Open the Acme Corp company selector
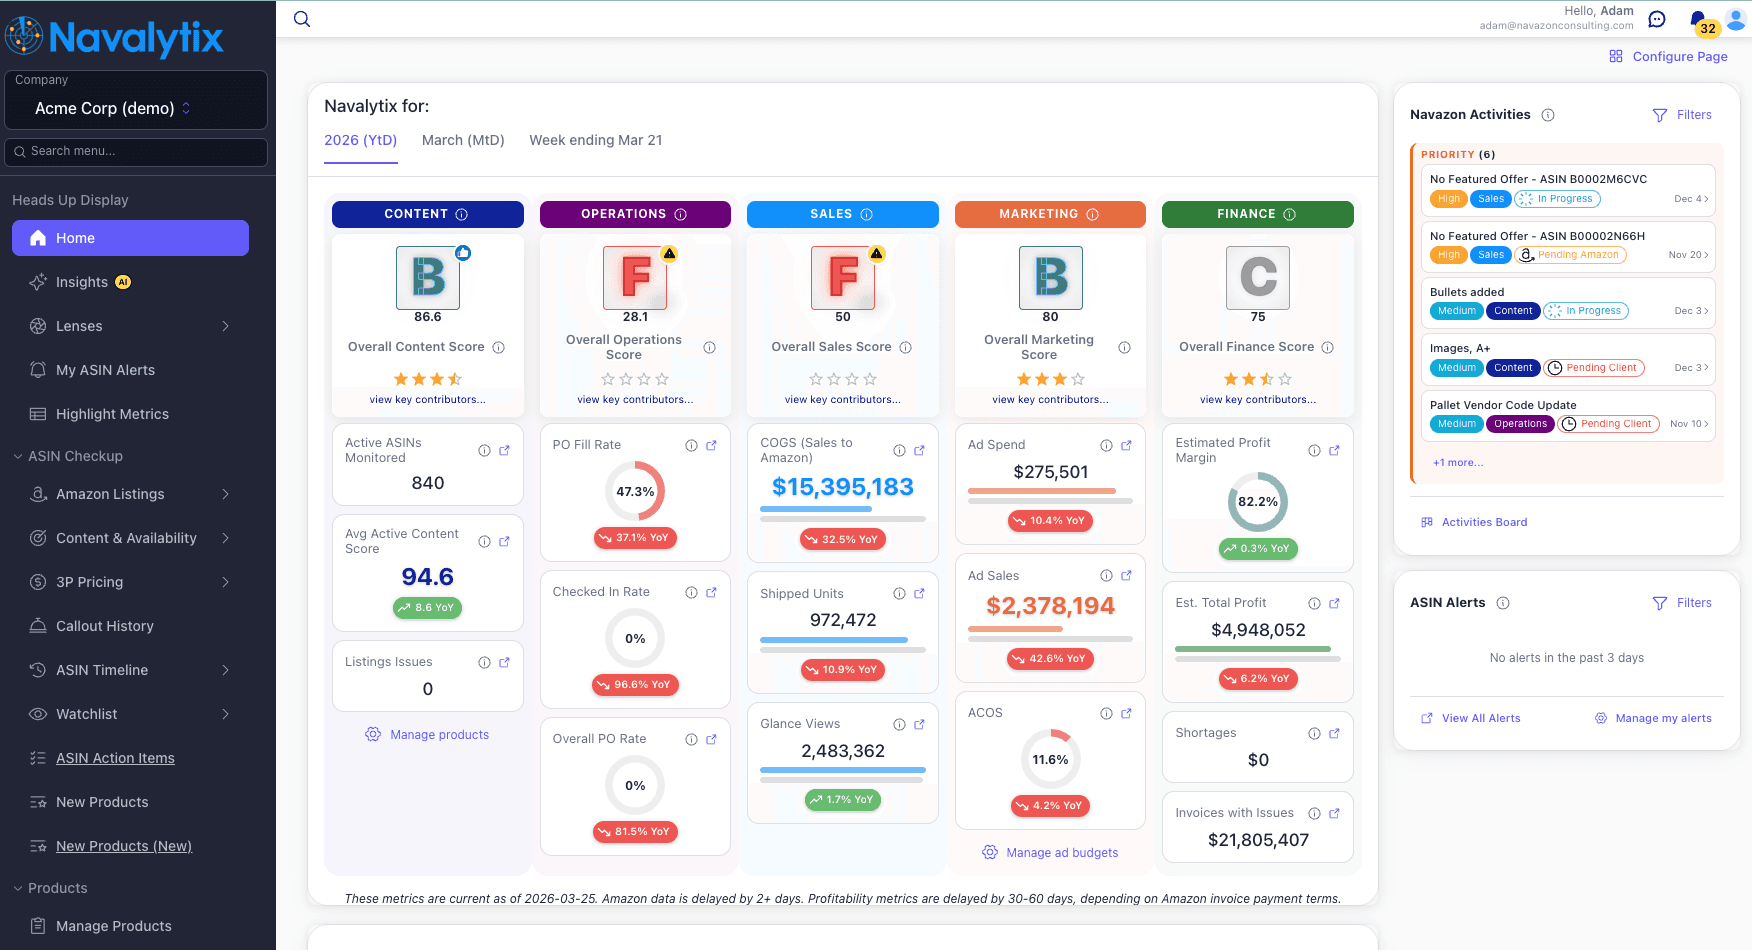 tap(135, 108)
